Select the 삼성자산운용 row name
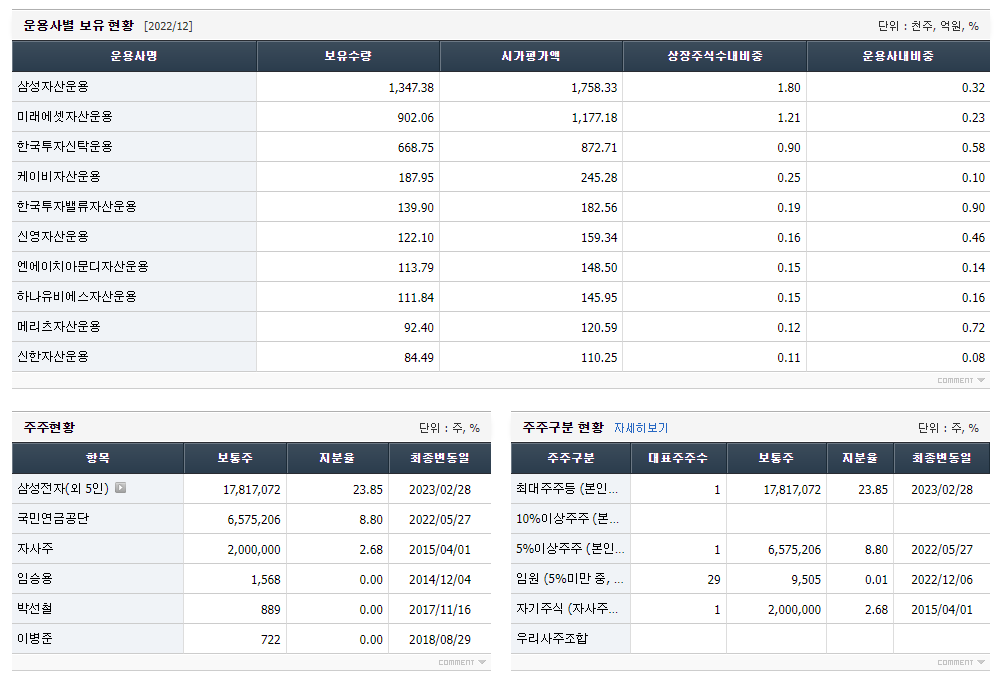The image size is (996, 676). [53, 86]
